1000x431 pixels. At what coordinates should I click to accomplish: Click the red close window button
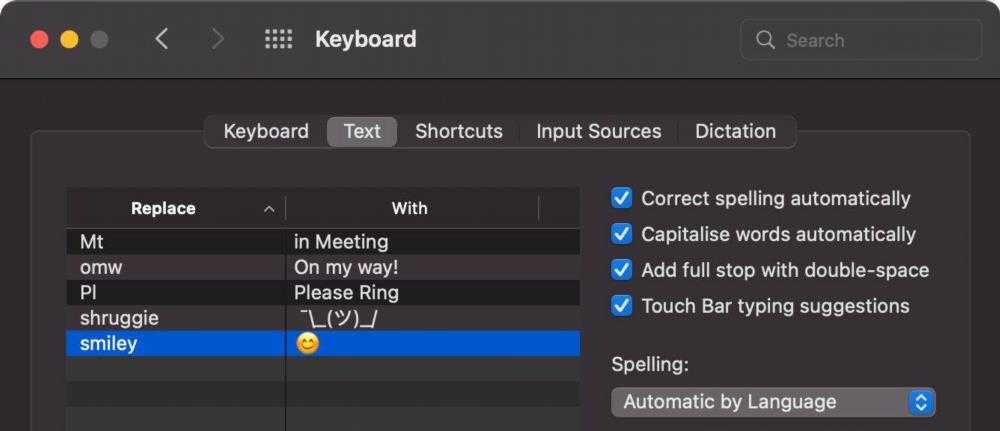tap(40, 40)
